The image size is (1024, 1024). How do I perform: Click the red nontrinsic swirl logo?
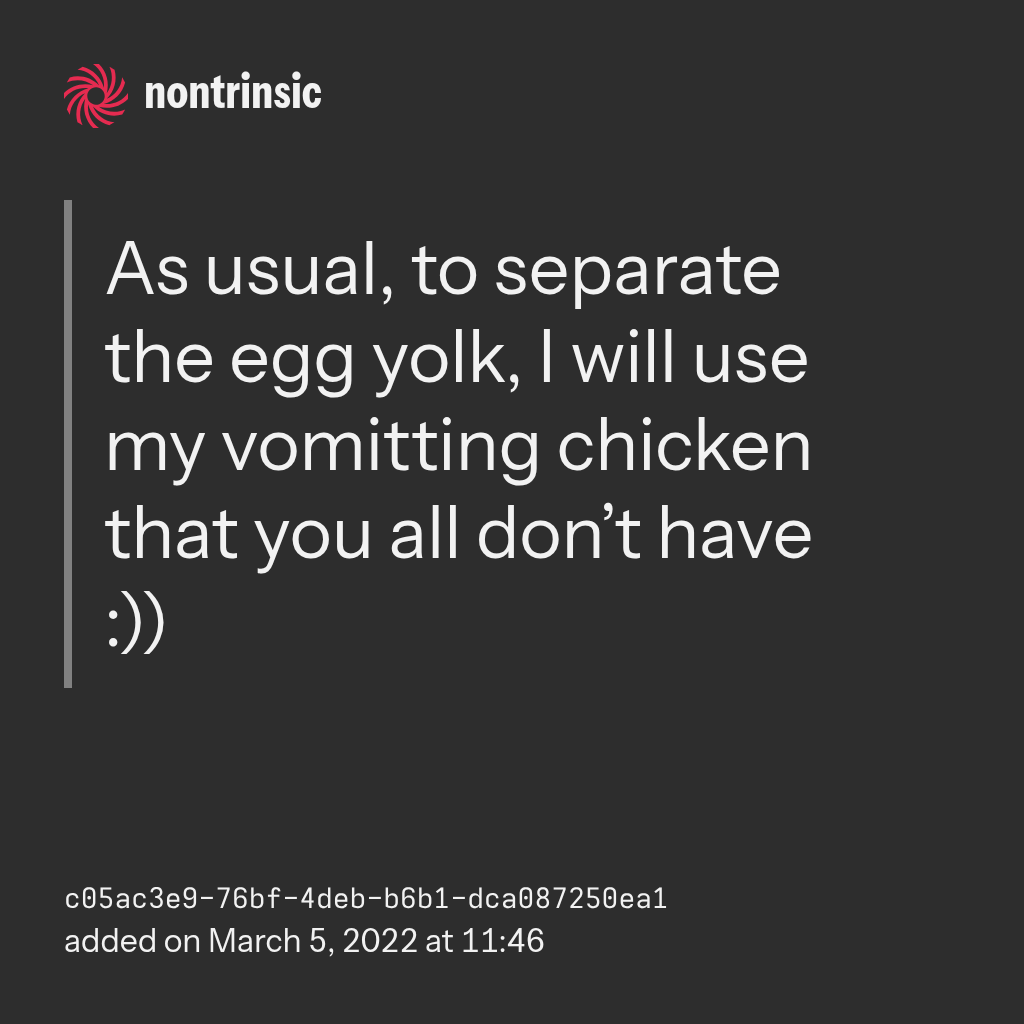[96, 95]
